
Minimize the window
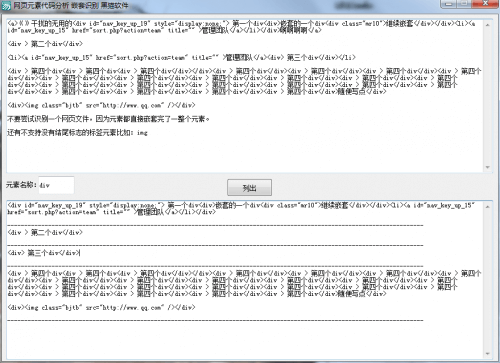(x=449, y=3)
